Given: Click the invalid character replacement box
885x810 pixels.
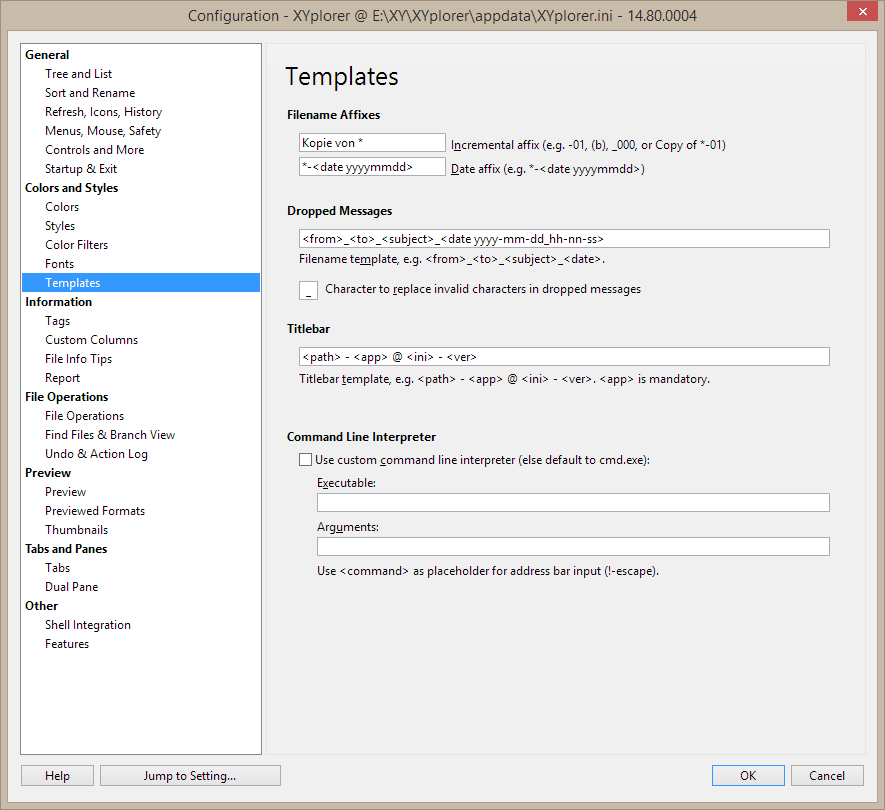Looking at the screenshot, I should 308,290.
